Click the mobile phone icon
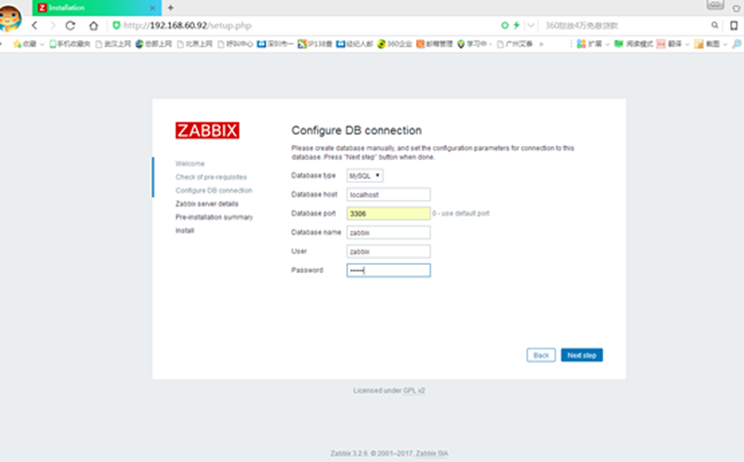 pyautogui.click(x=734, y=26)
